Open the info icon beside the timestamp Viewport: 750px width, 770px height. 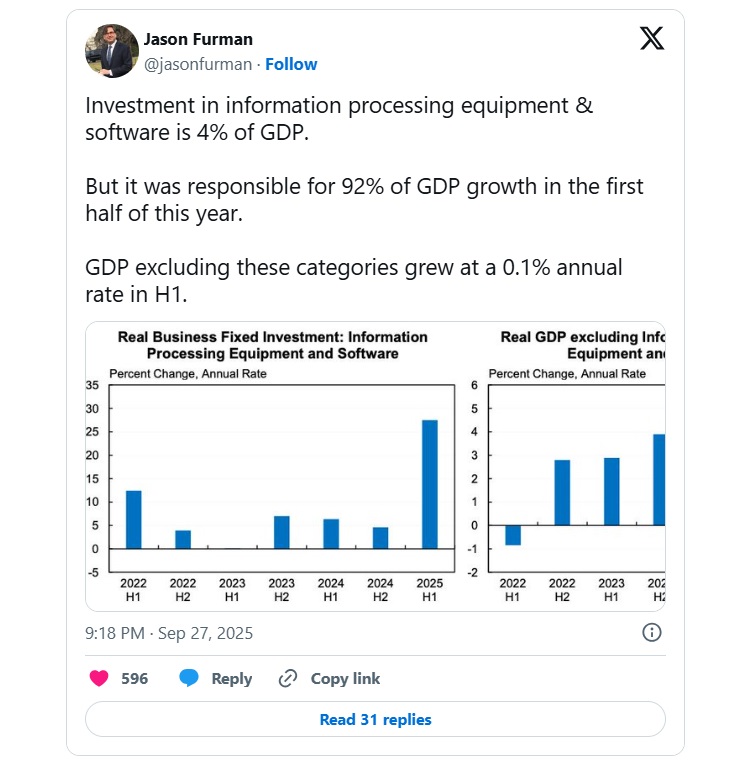coord(650,632)
